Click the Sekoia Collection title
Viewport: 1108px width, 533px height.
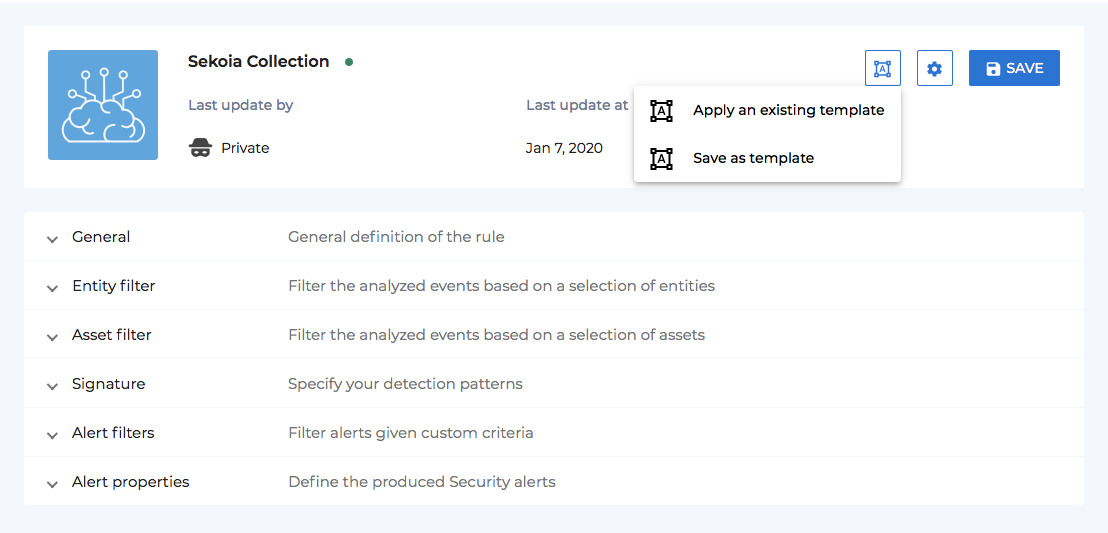(x=259, y=62)
